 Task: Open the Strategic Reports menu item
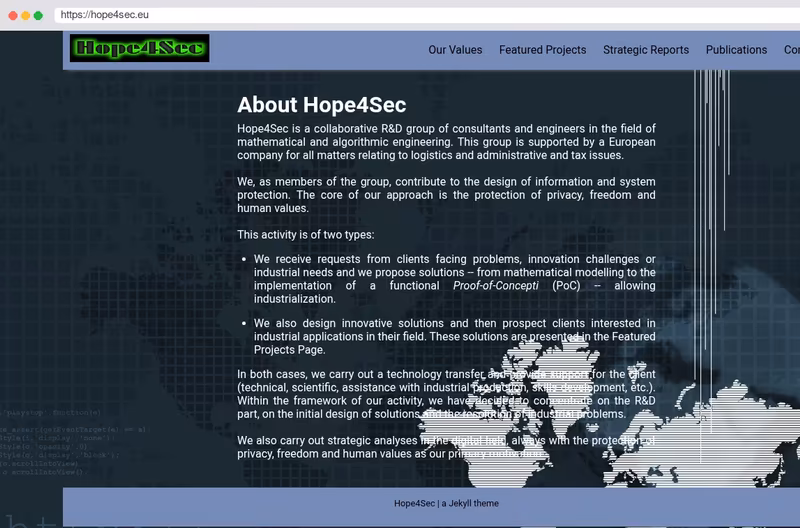(646, 50)
